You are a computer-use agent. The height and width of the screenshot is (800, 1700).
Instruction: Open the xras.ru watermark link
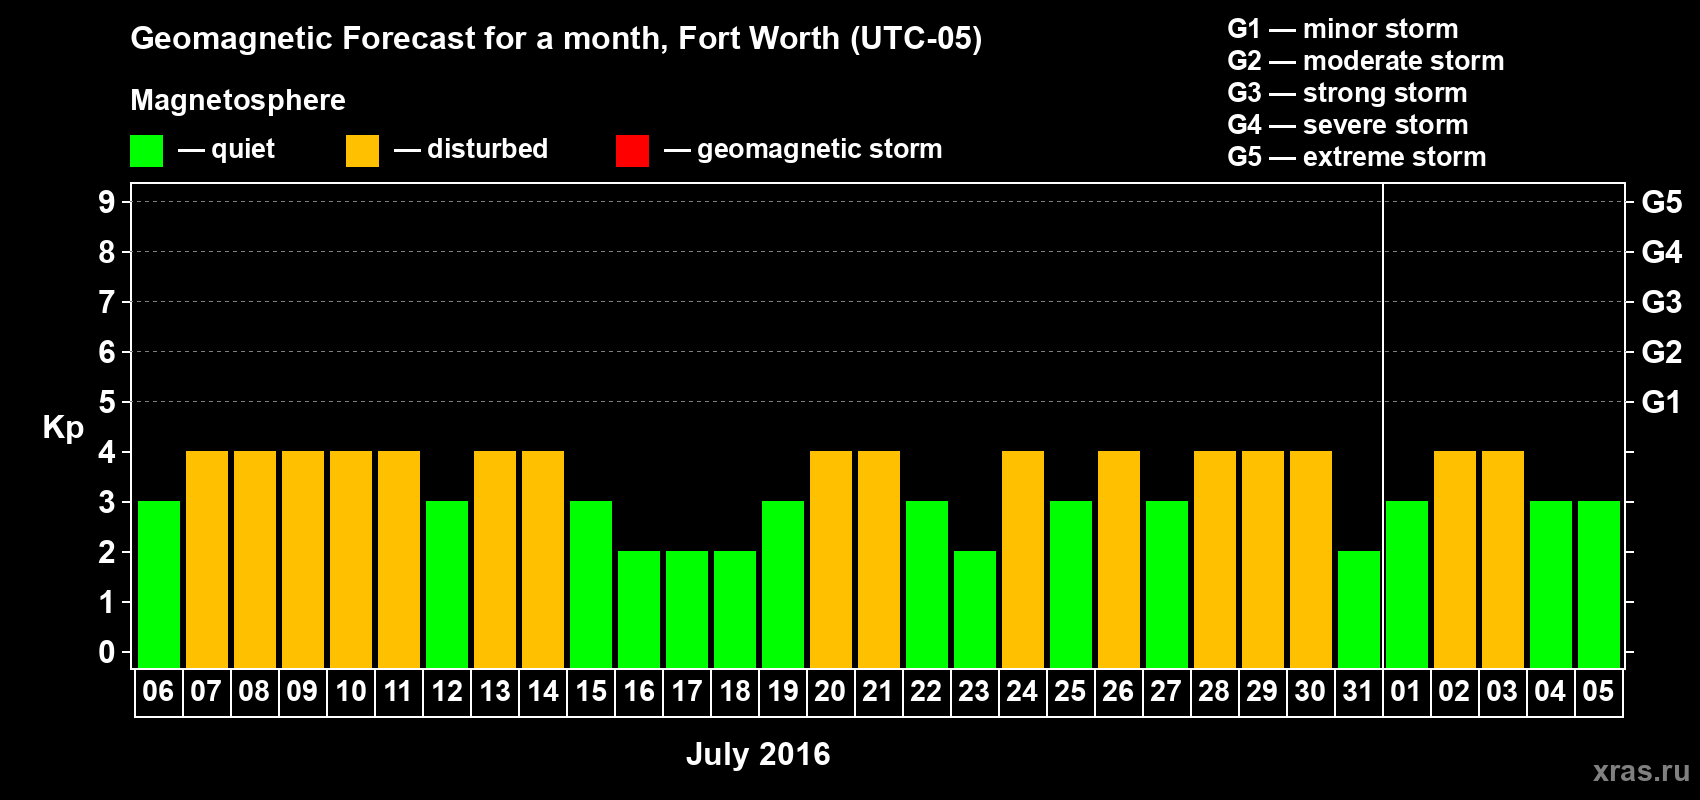(x=1641, y=771)
